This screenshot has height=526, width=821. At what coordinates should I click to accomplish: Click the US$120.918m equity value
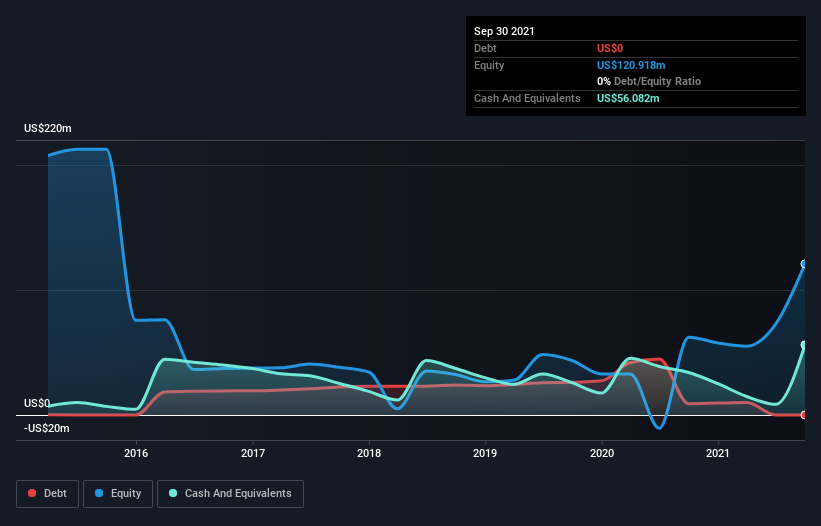631,65
